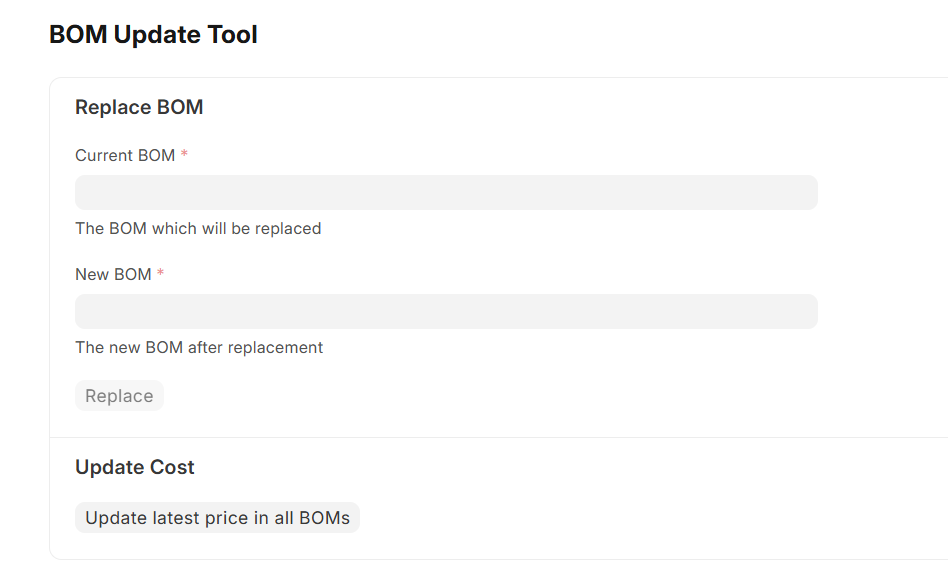Click the Current BOM field label

125,155
